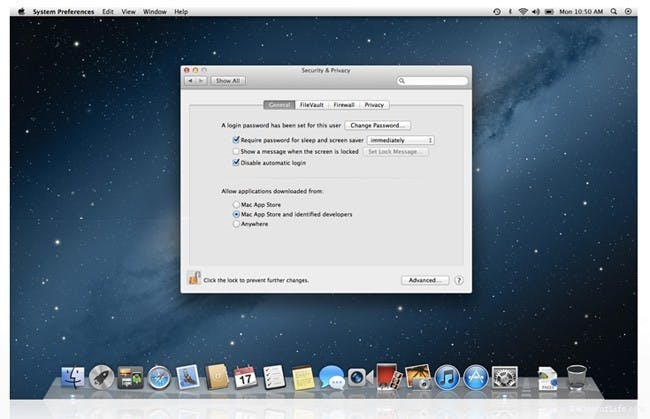Screen dimensions: 650x419
Task: Open Reminders checklist icon in dock
Action: pyautogui.click(x=274, y=378)
